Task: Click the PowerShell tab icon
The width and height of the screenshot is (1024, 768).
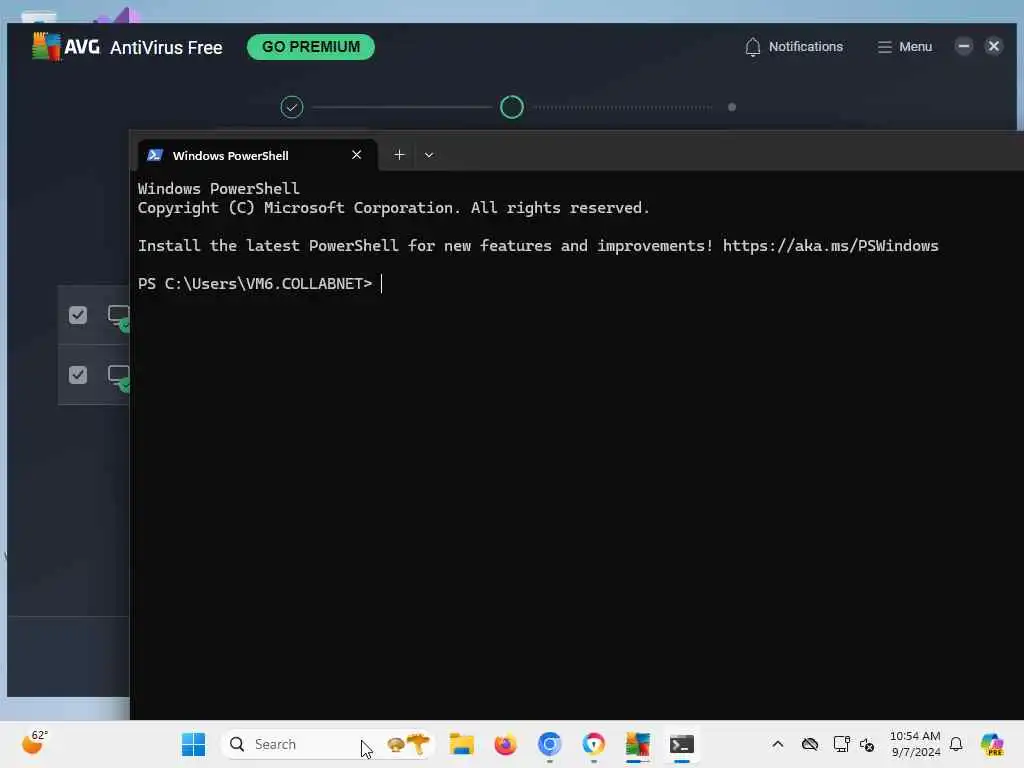Action: click(x=155, y=155)
